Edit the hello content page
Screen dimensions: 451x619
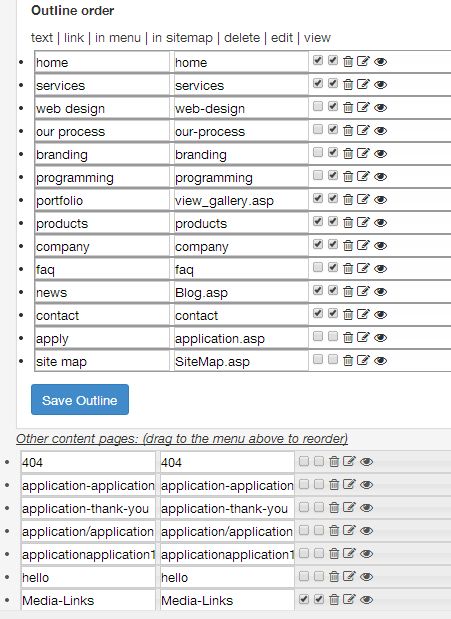(x=349, y=576)
